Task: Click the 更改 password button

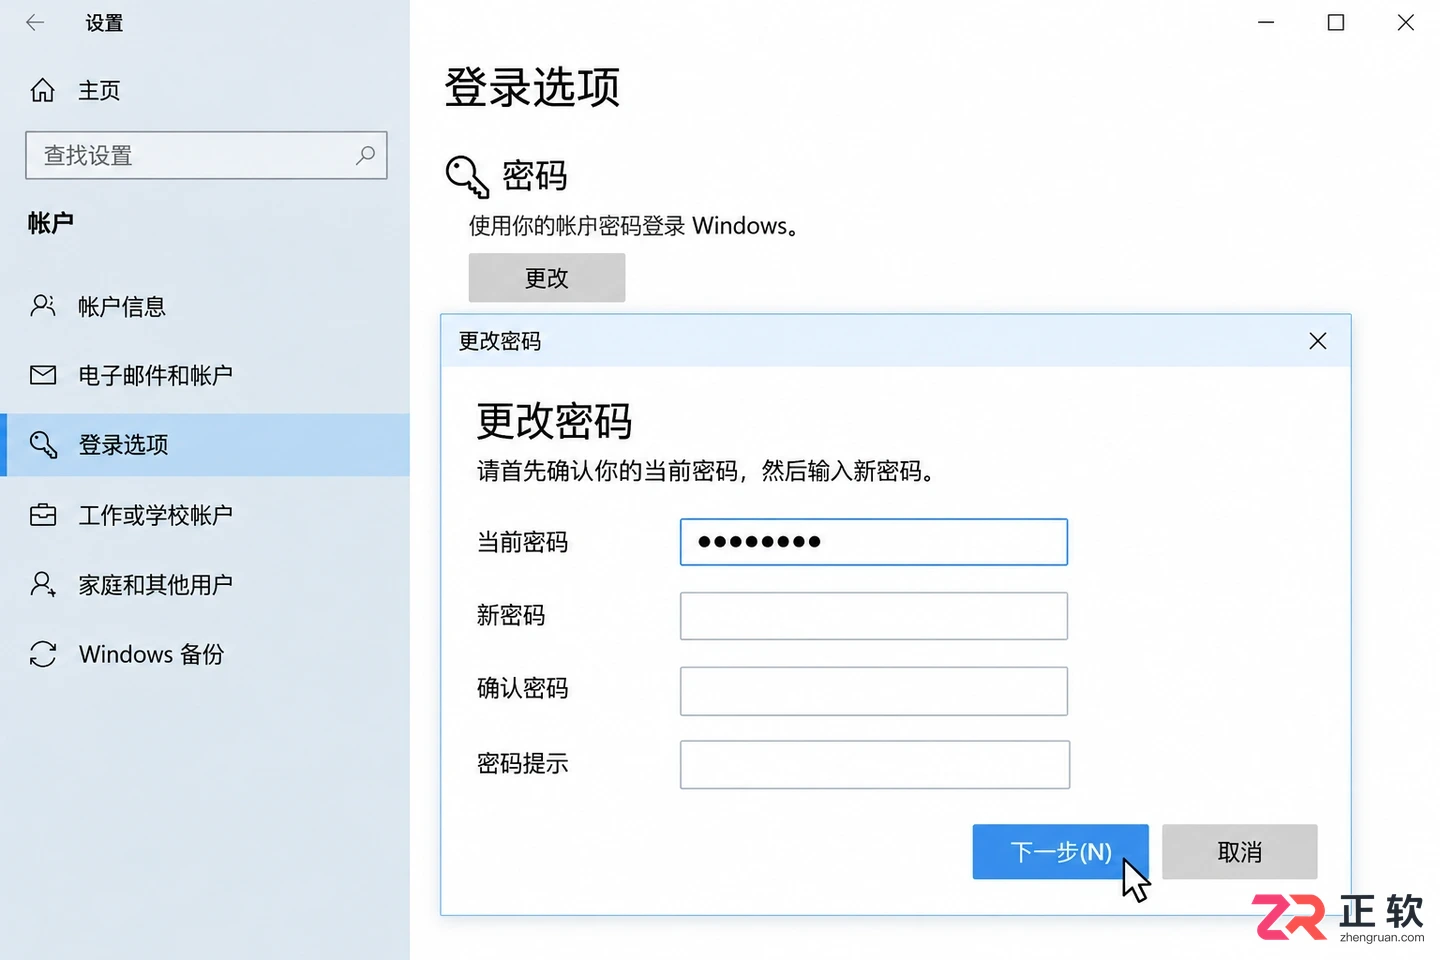Action: [x=547, y=277]
